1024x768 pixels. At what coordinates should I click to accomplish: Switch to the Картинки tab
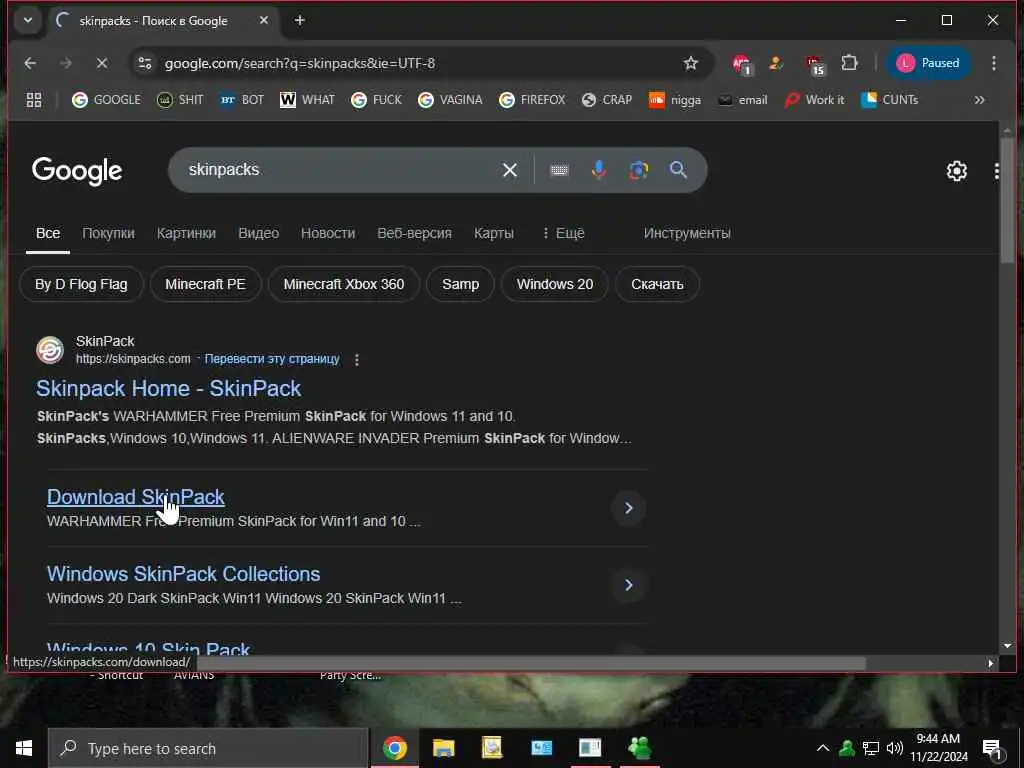[x=186, y=233]
